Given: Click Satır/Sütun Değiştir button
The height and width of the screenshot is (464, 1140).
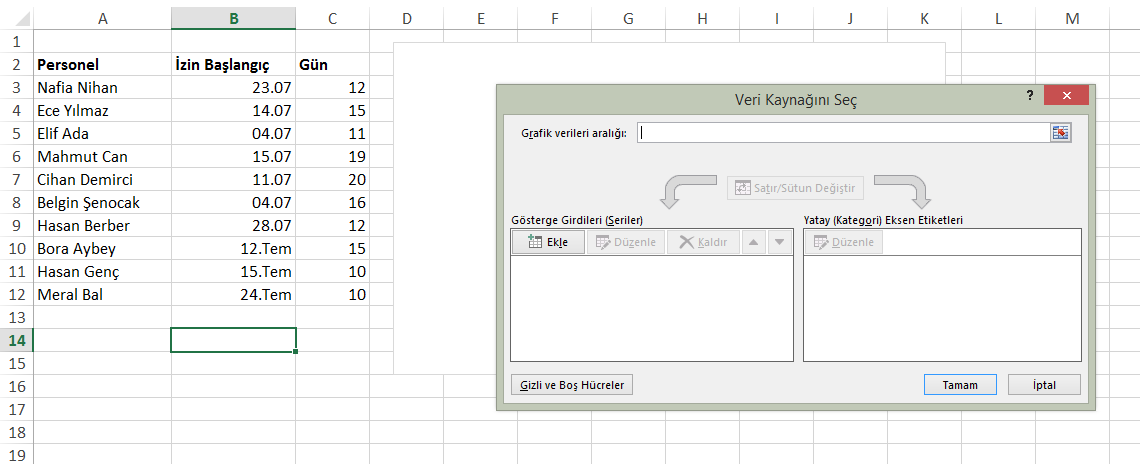Looking at the screenshot, I should 795,188.
